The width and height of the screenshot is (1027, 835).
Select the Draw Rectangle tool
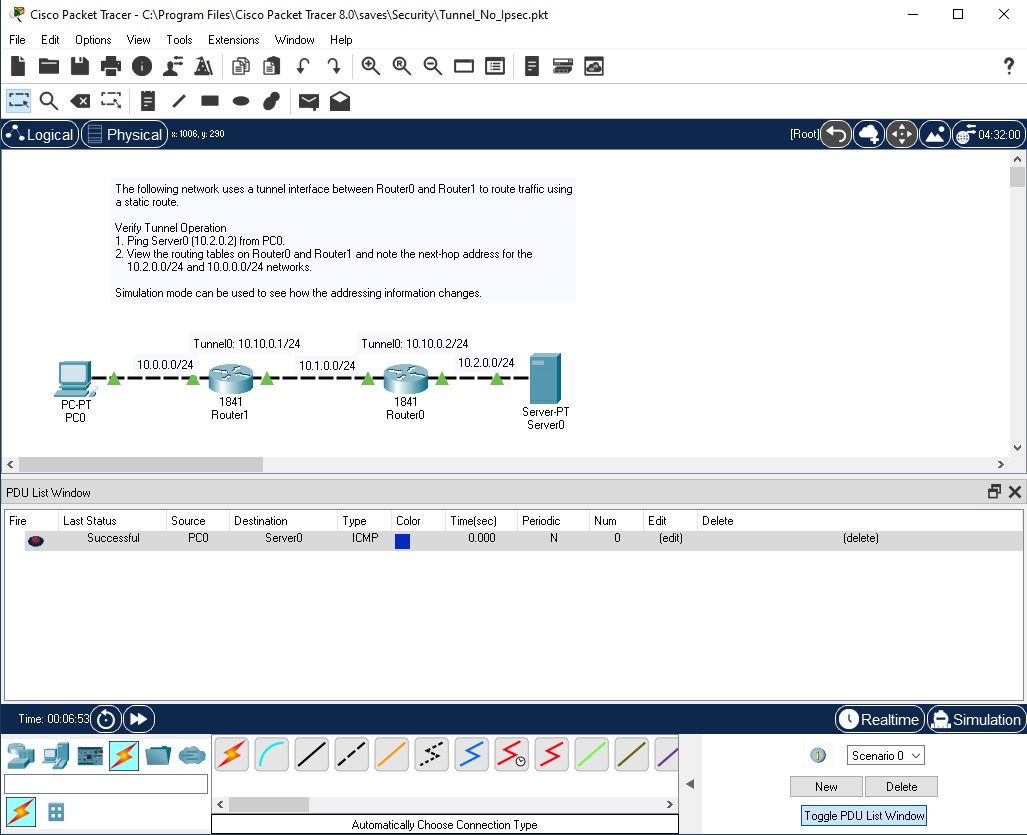tap(210, 101)
